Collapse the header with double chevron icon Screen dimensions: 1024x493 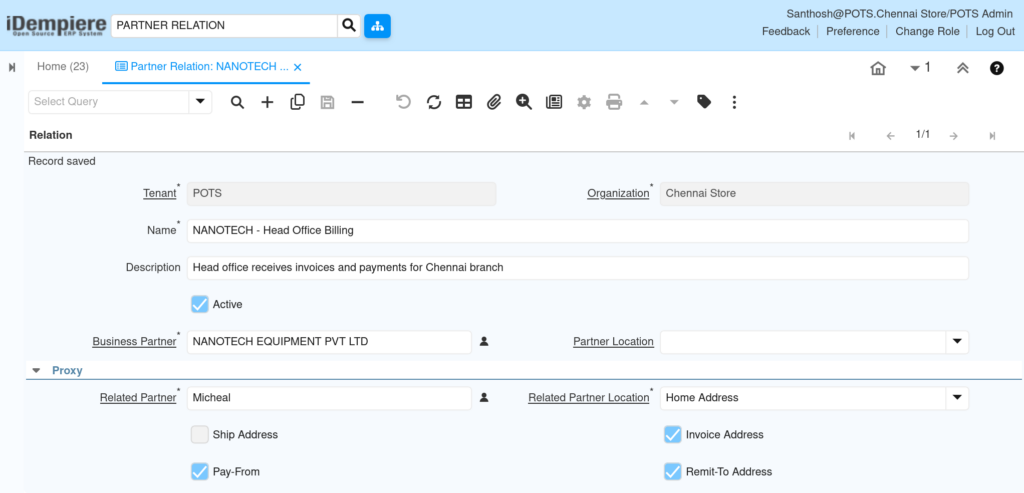click(x=962, y=68)
